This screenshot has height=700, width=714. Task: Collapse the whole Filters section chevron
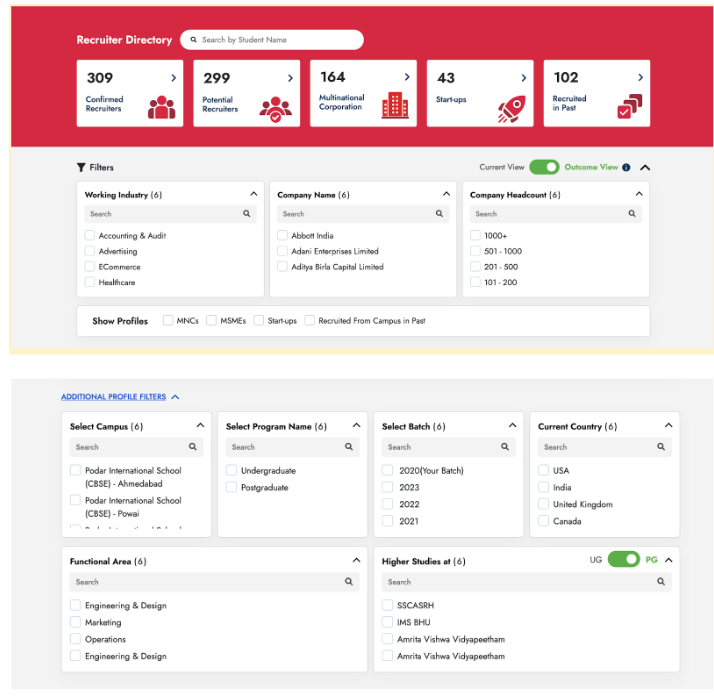click(645, 168)
